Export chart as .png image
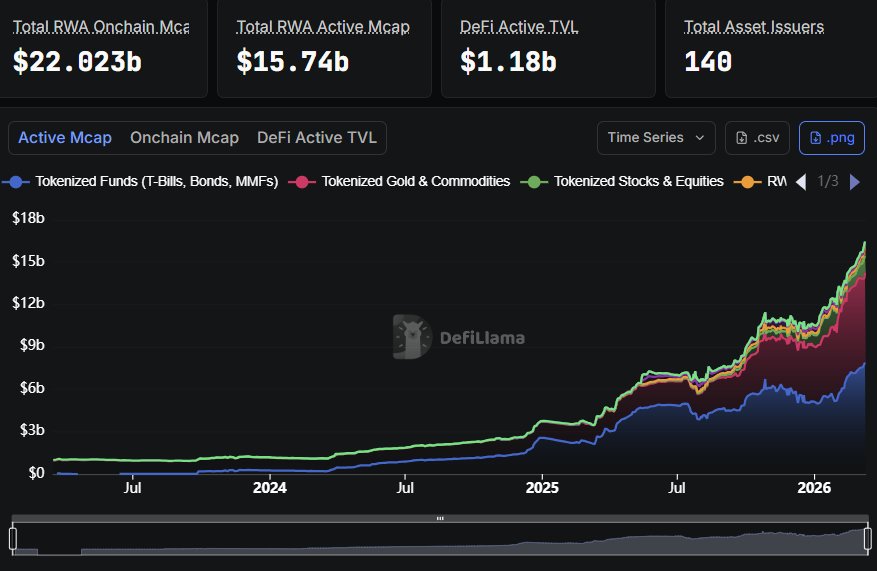This screenshot has width=877, height=571. coord(832,138)
